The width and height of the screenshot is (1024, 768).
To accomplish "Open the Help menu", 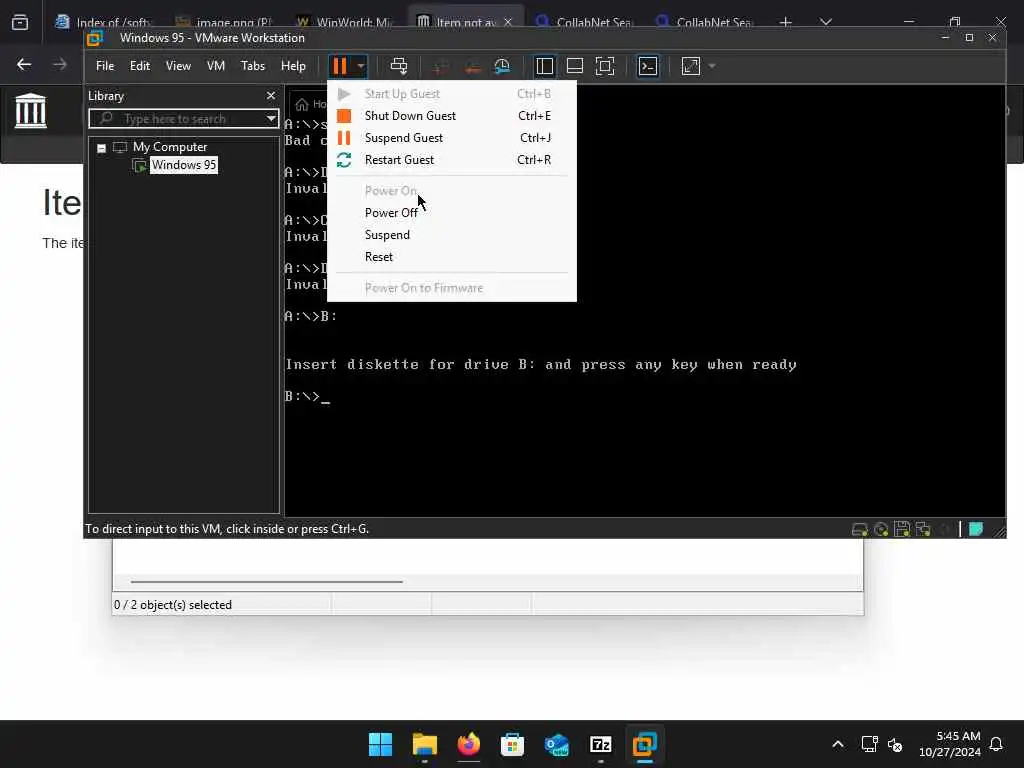I will click(x=293, y=66).
